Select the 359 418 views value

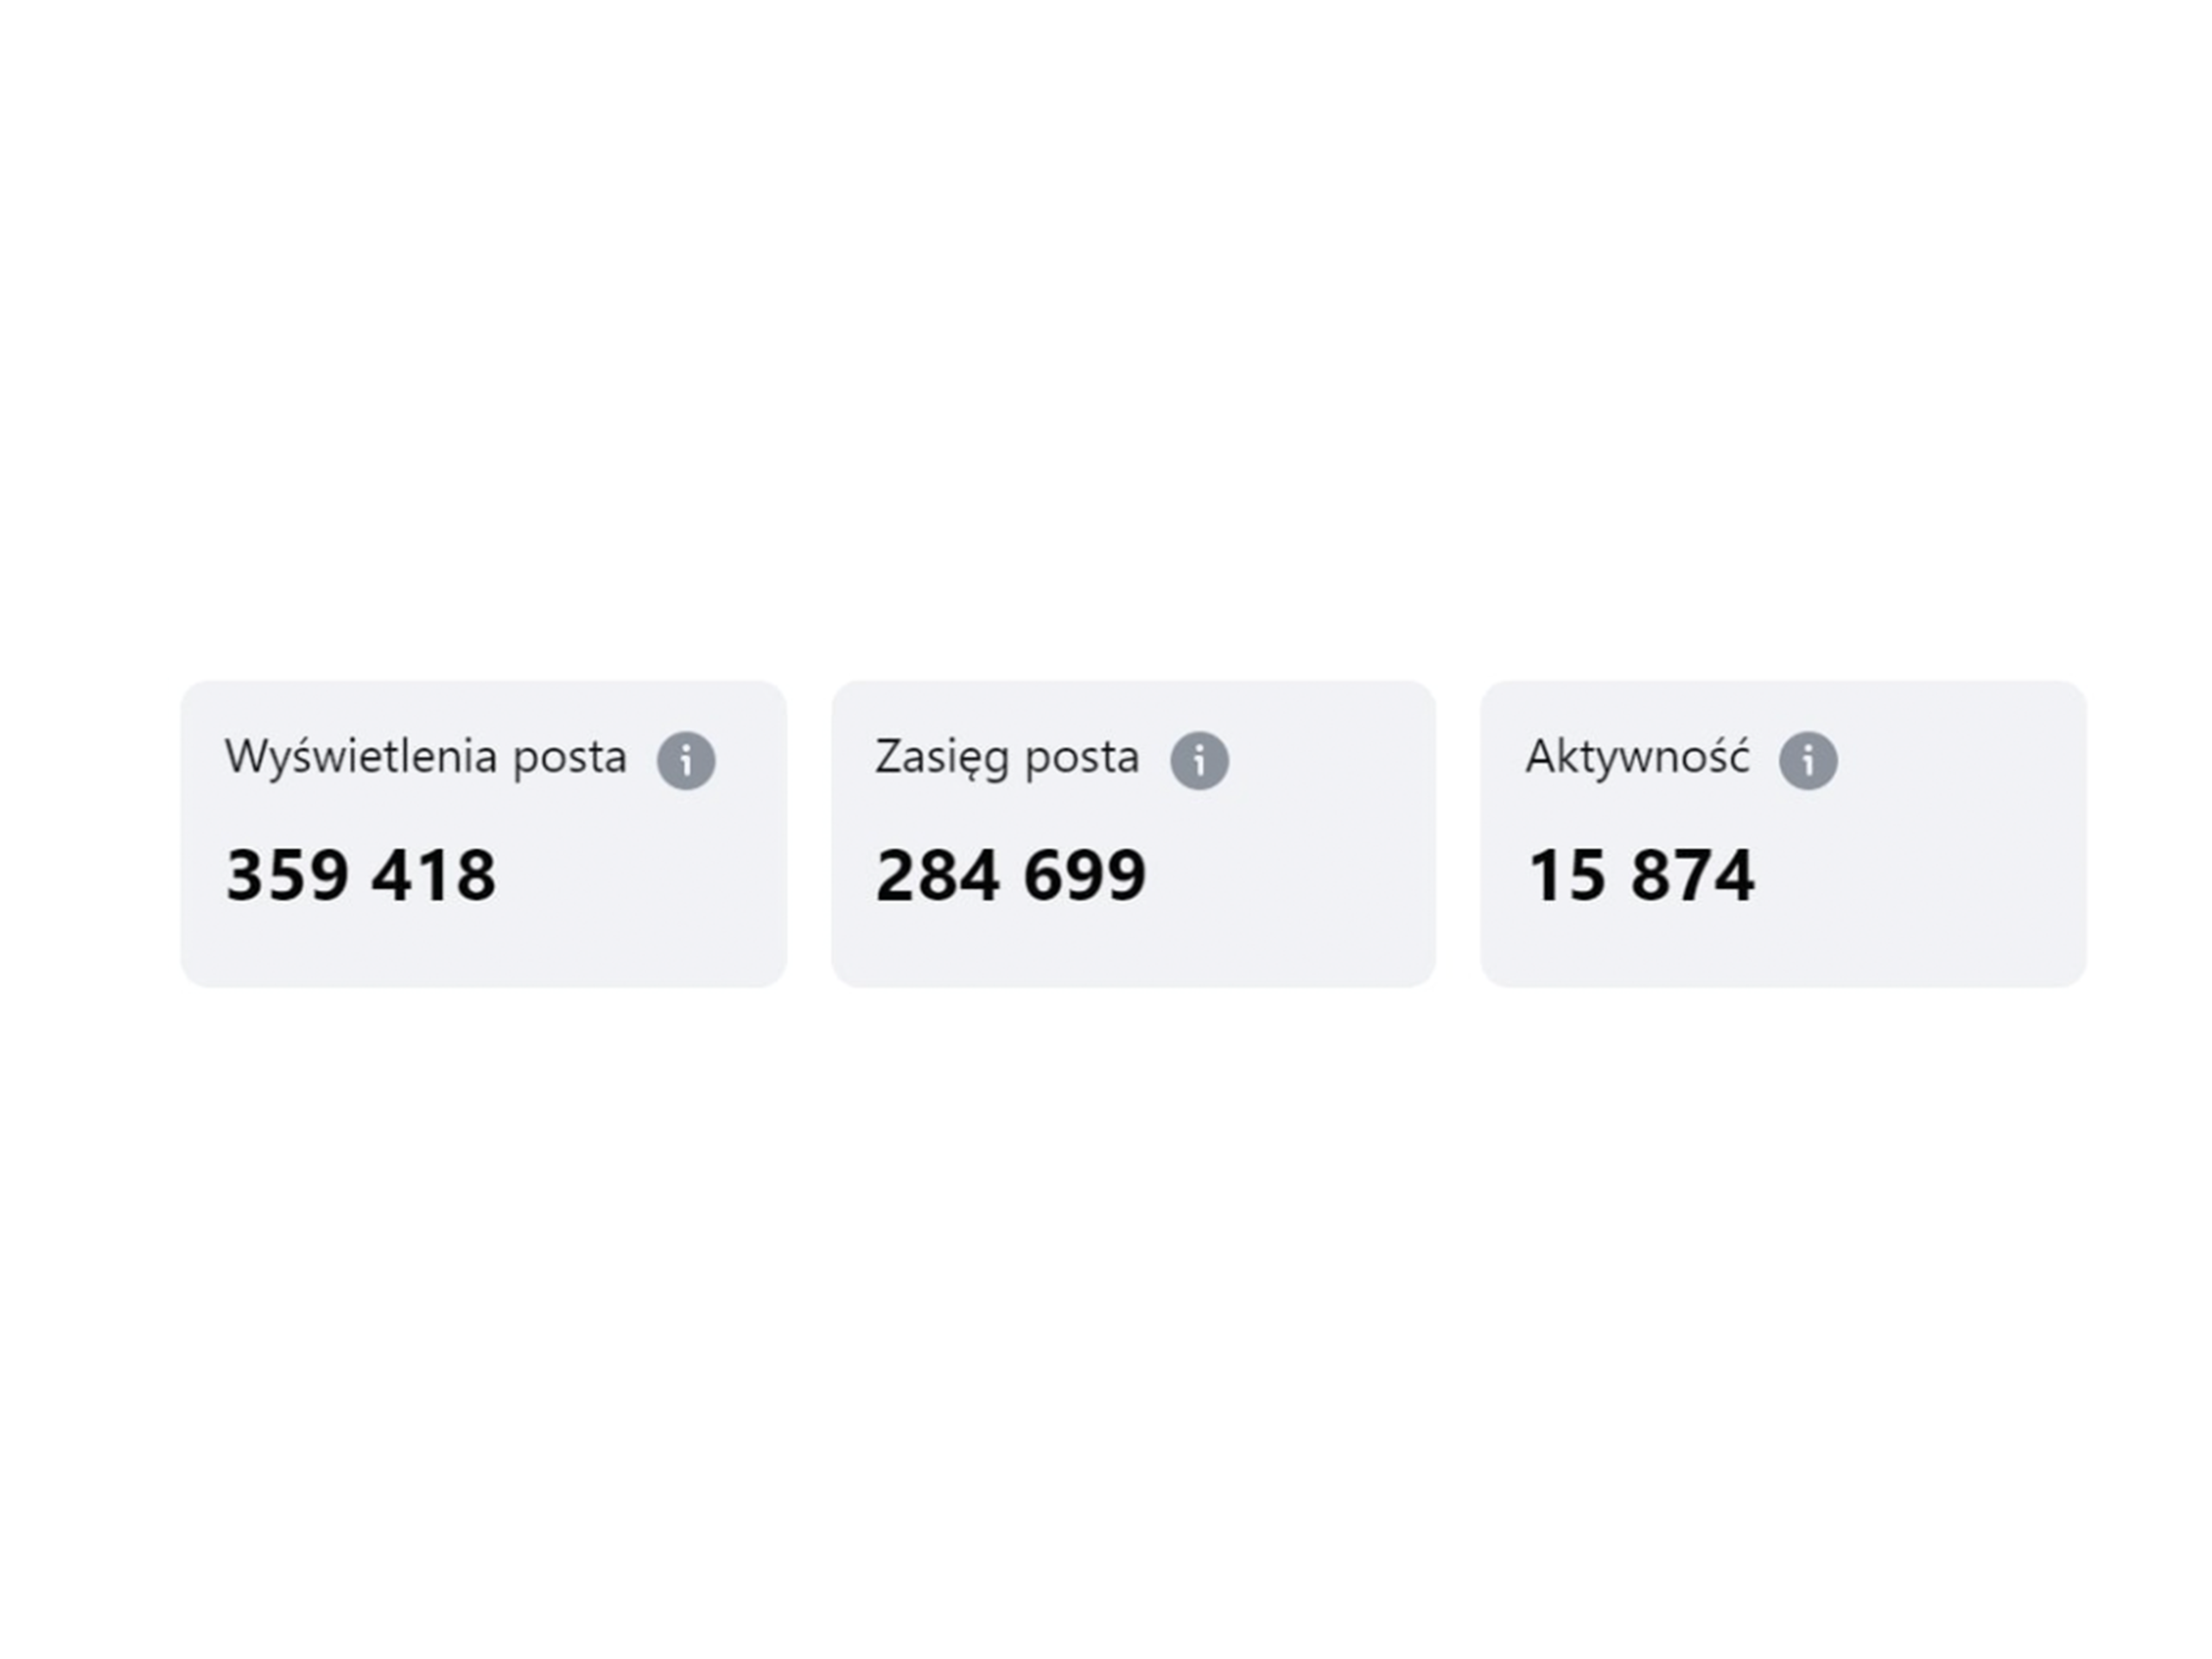point(361,875)
